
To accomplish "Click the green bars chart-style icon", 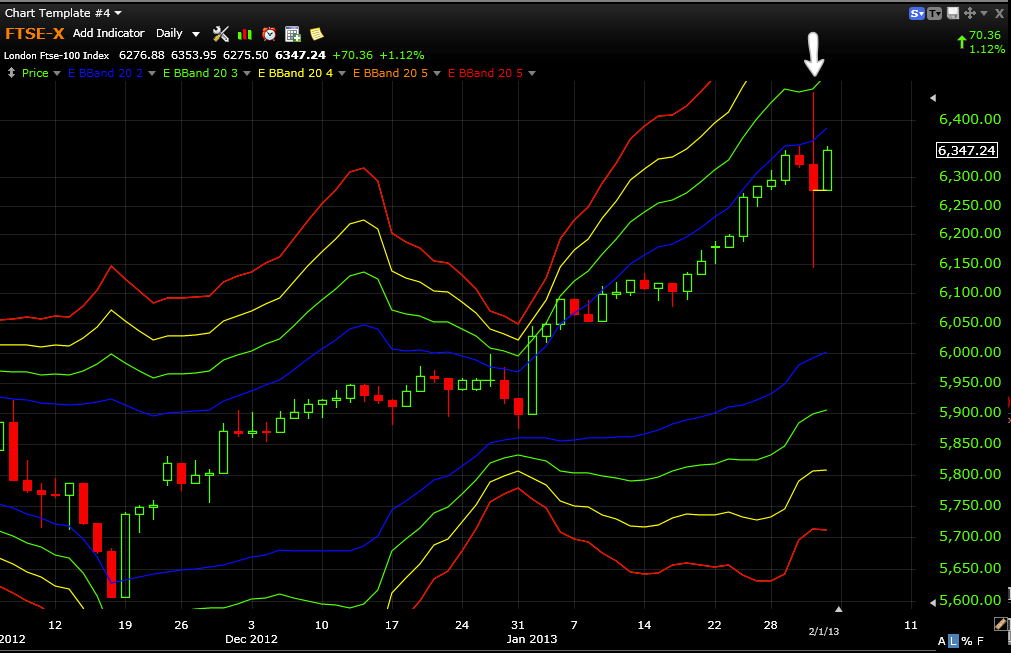I will click(245, 34).
